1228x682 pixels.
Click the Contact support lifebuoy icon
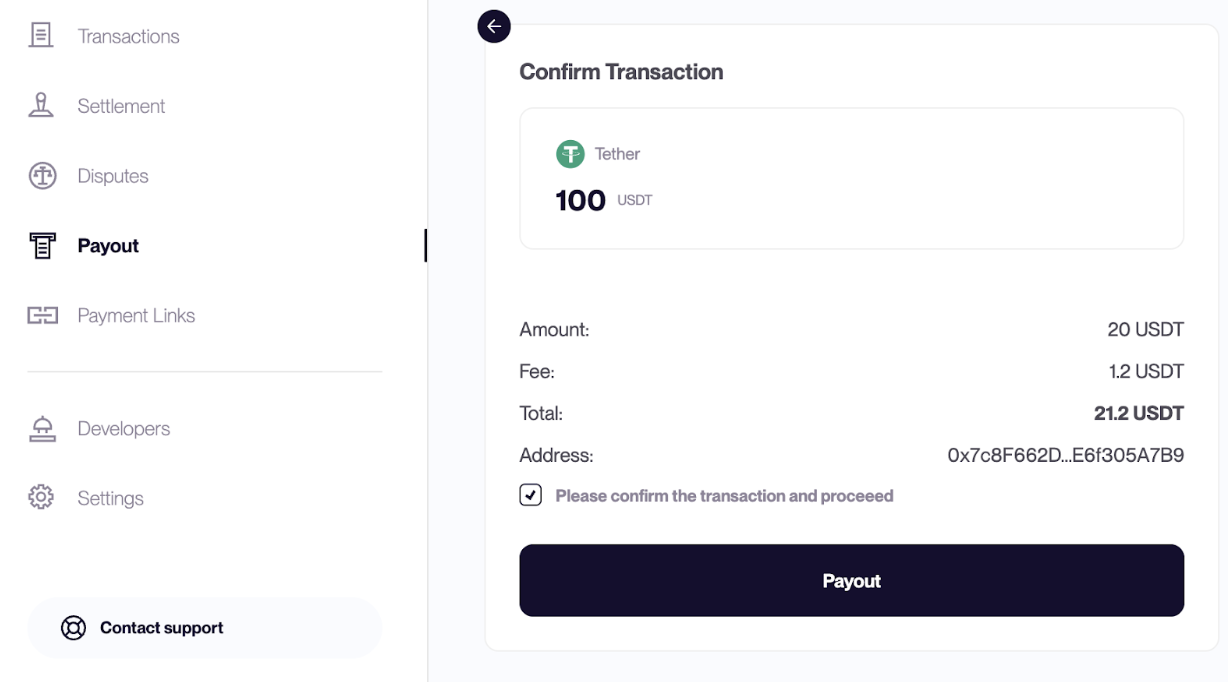(x=73, y=628)
